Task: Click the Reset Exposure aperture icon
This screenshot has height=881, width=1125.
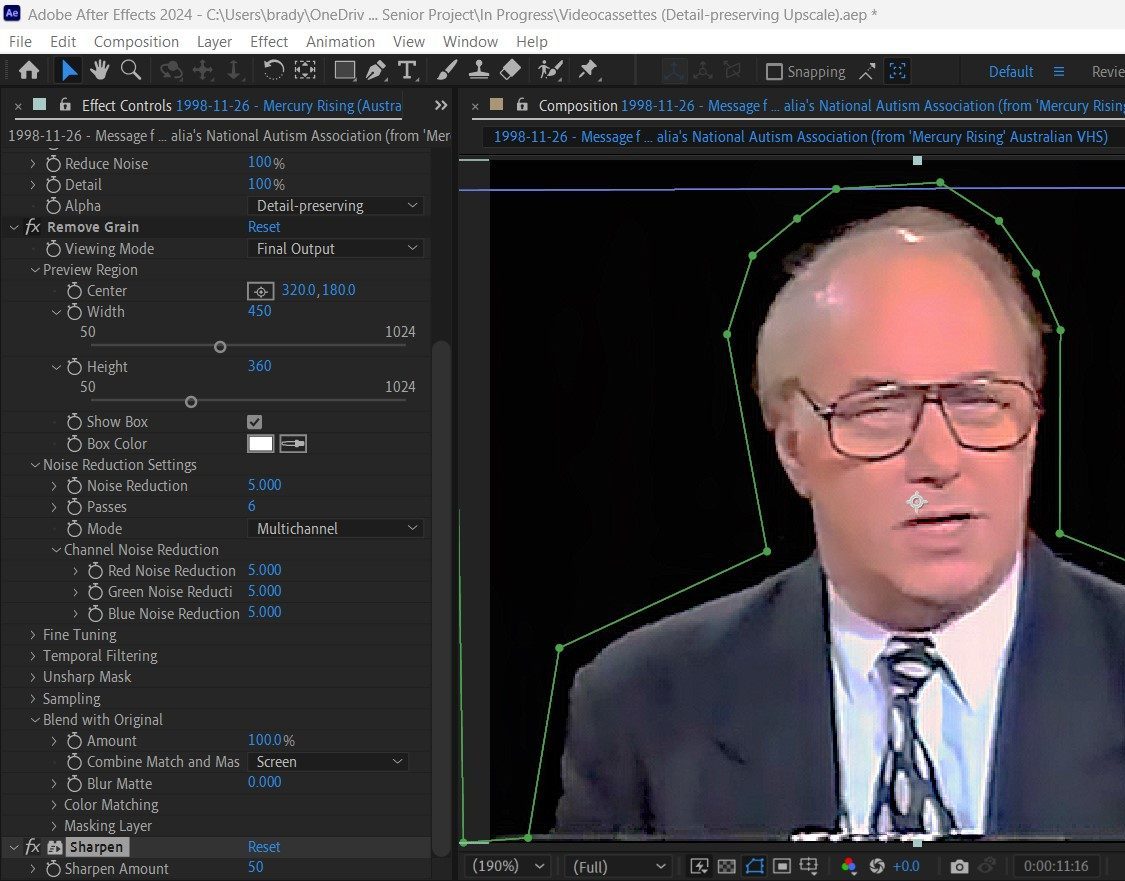Action: point(877,866)
